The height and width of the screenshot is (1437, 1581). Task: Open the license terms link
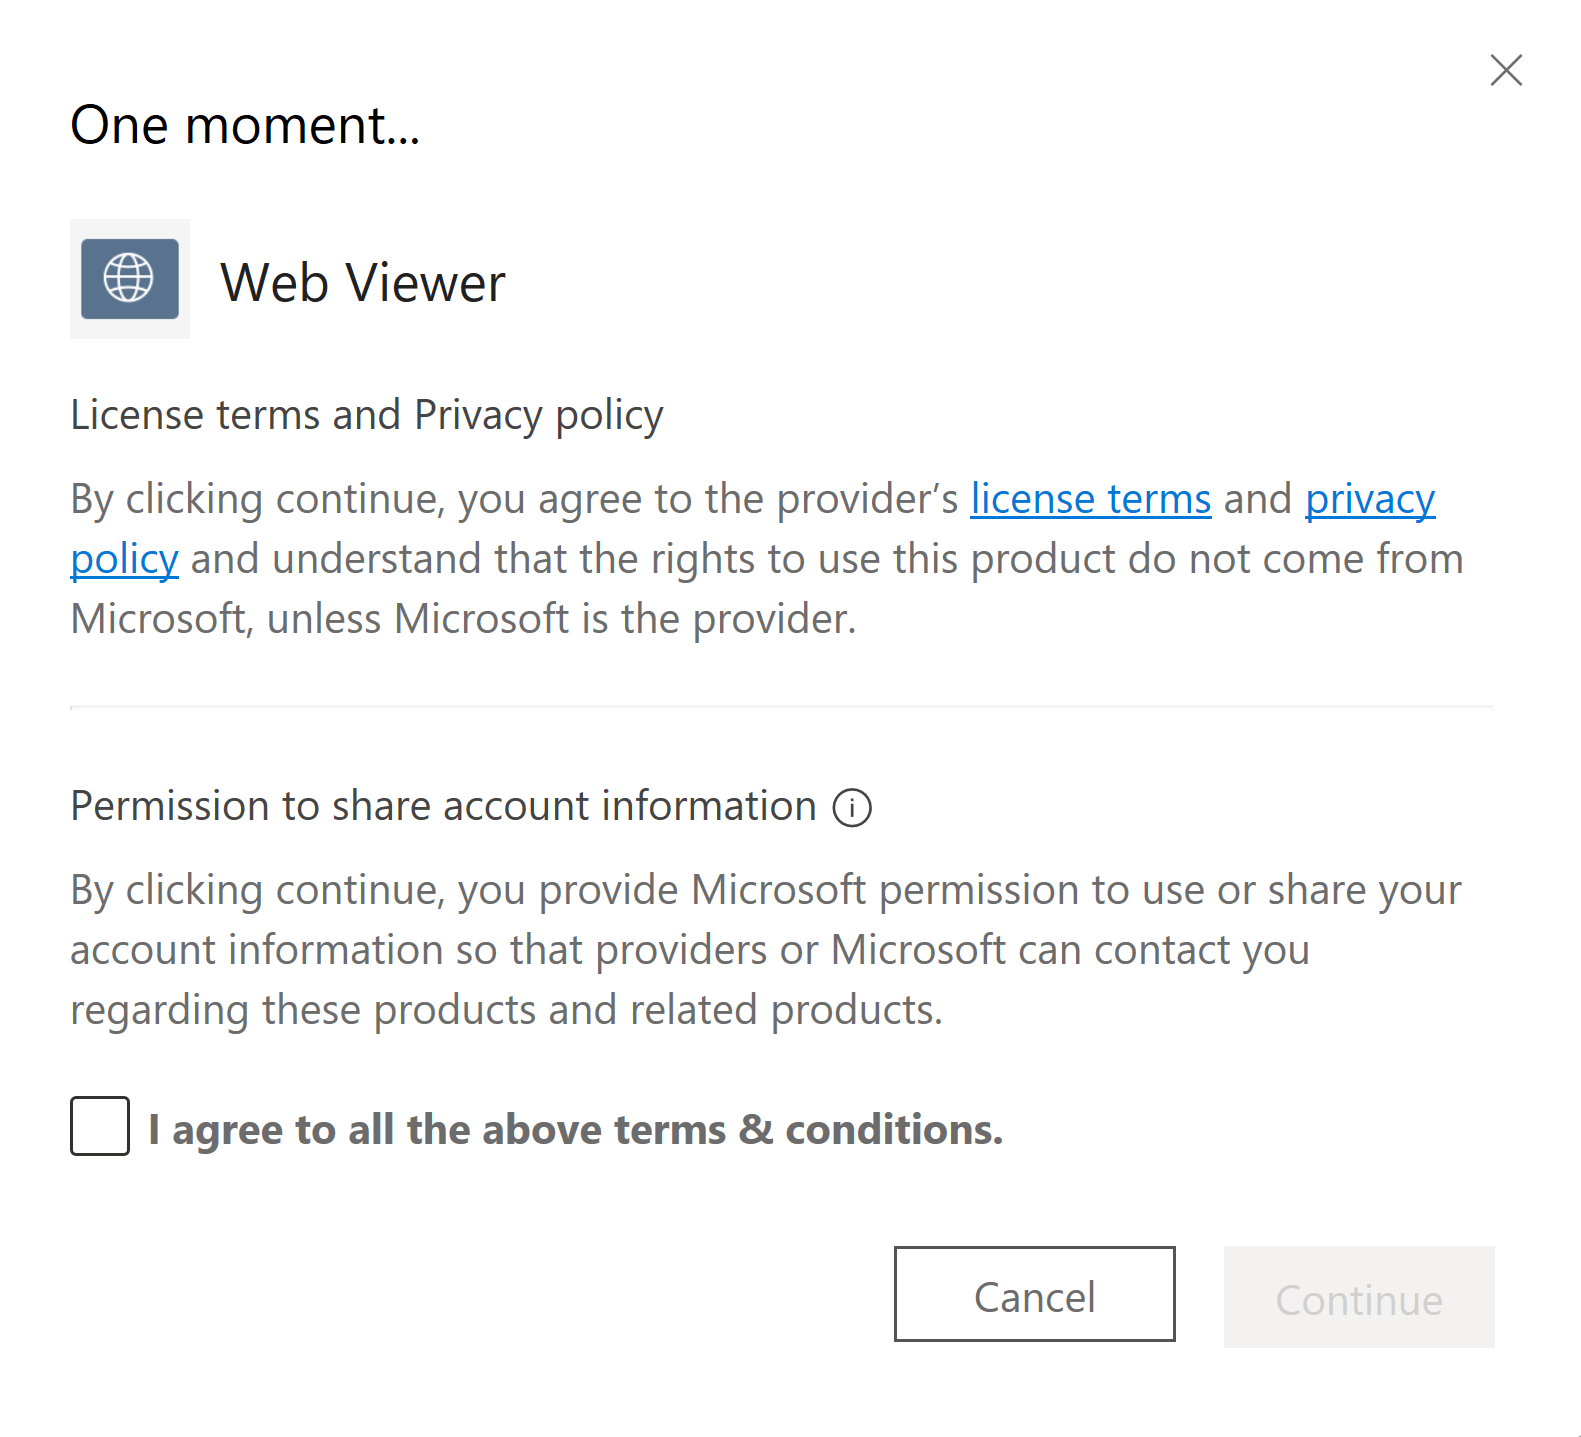(1091, 499)
